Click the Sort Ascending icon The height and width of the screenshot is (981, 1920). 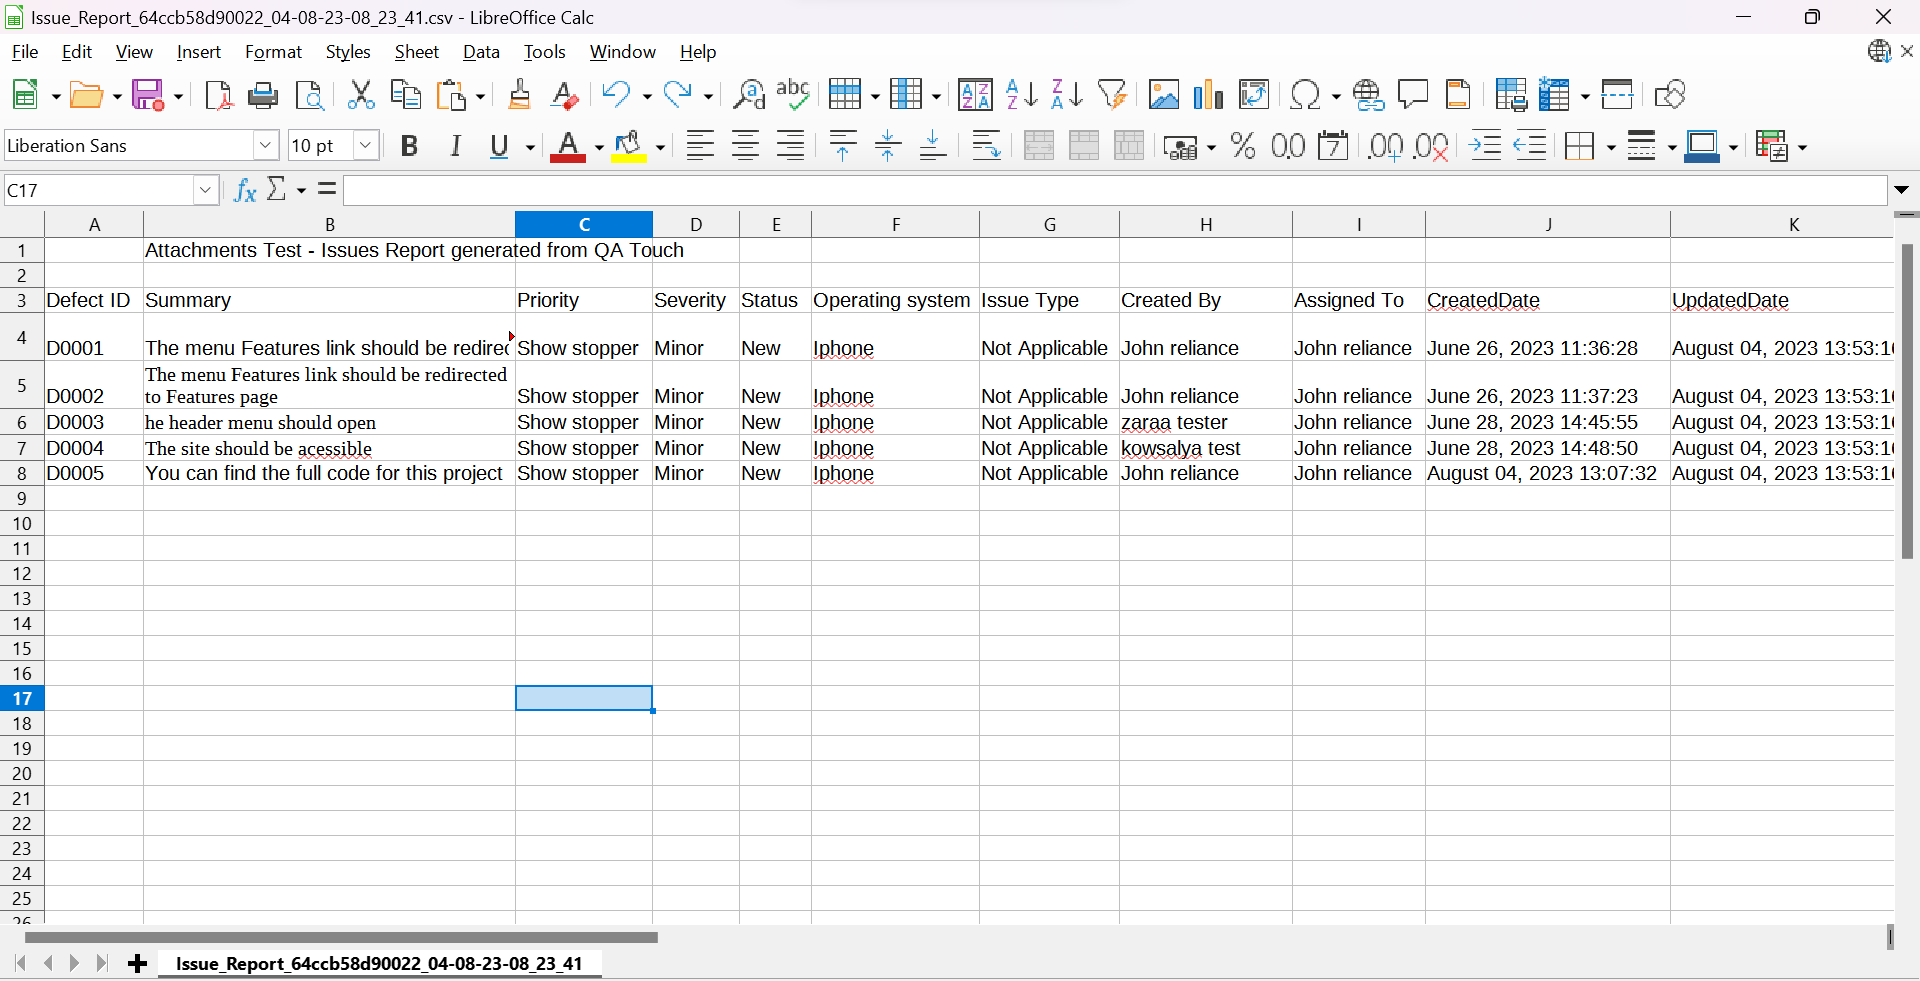1021,95
